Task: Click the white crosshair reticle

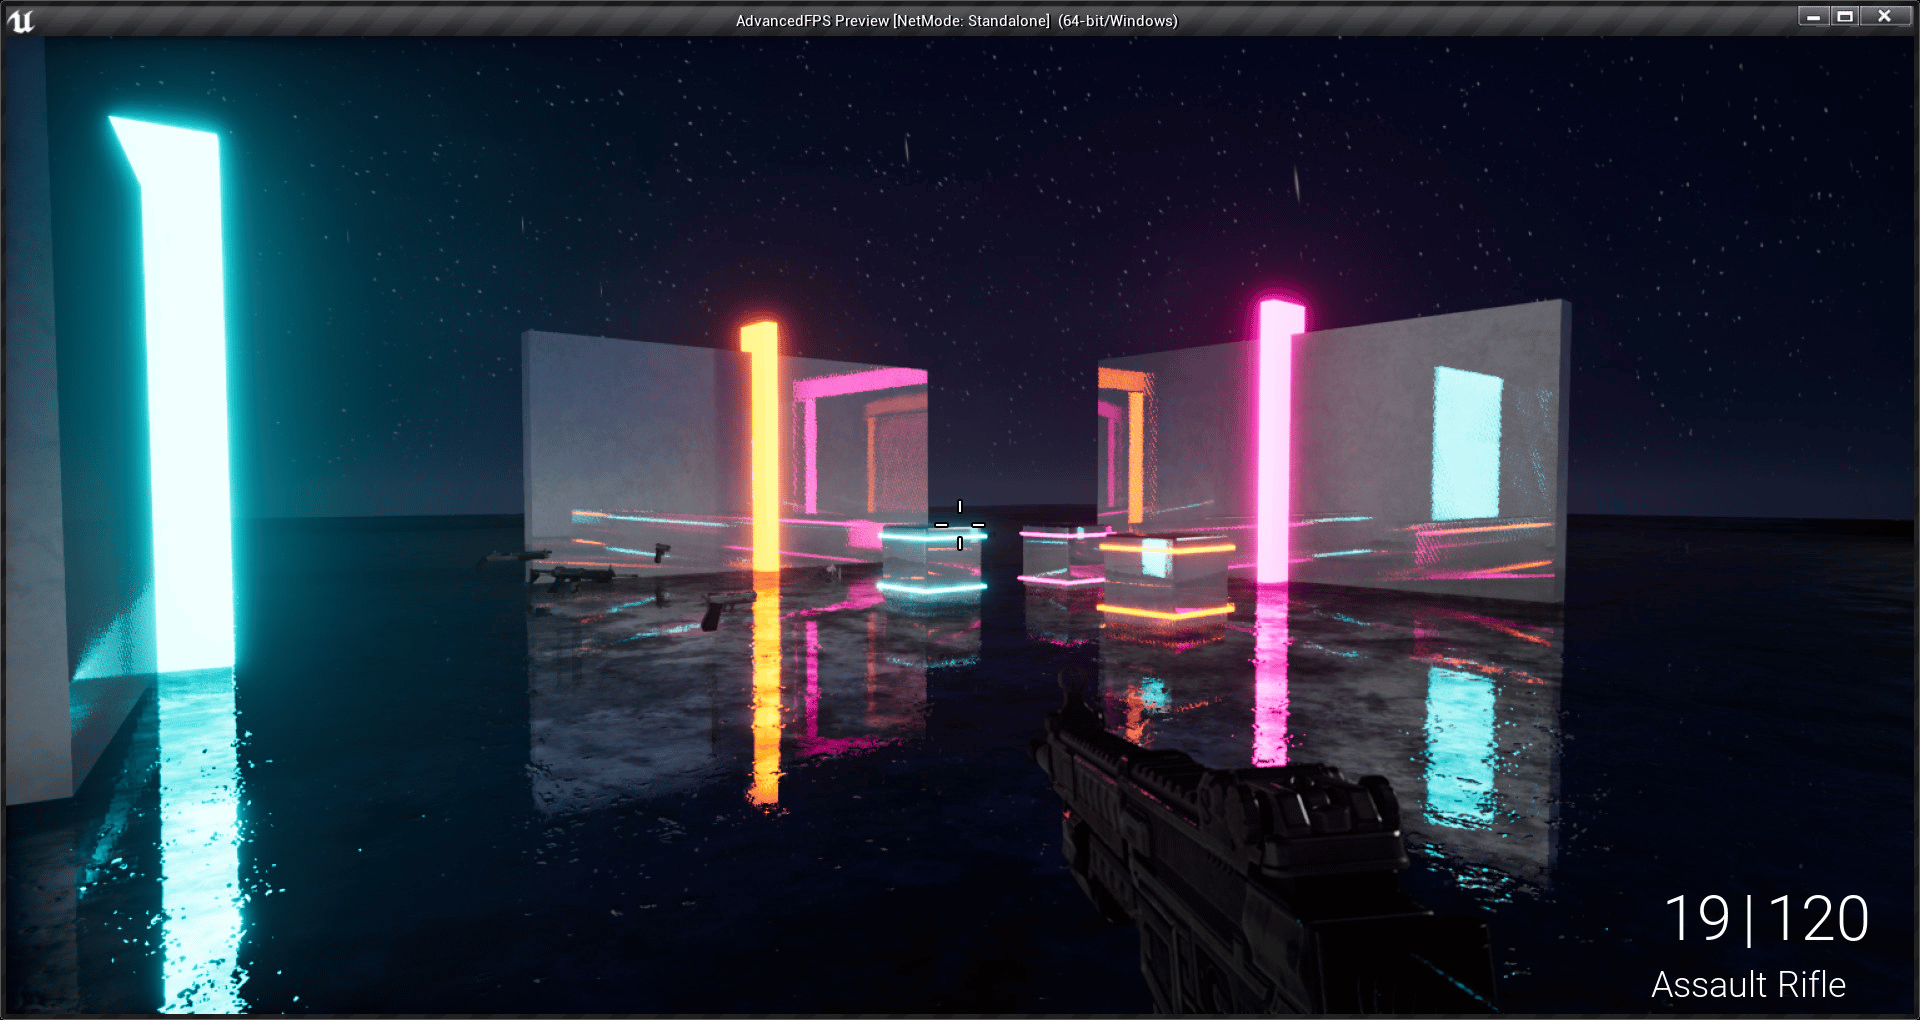Action: coord(960,525)
